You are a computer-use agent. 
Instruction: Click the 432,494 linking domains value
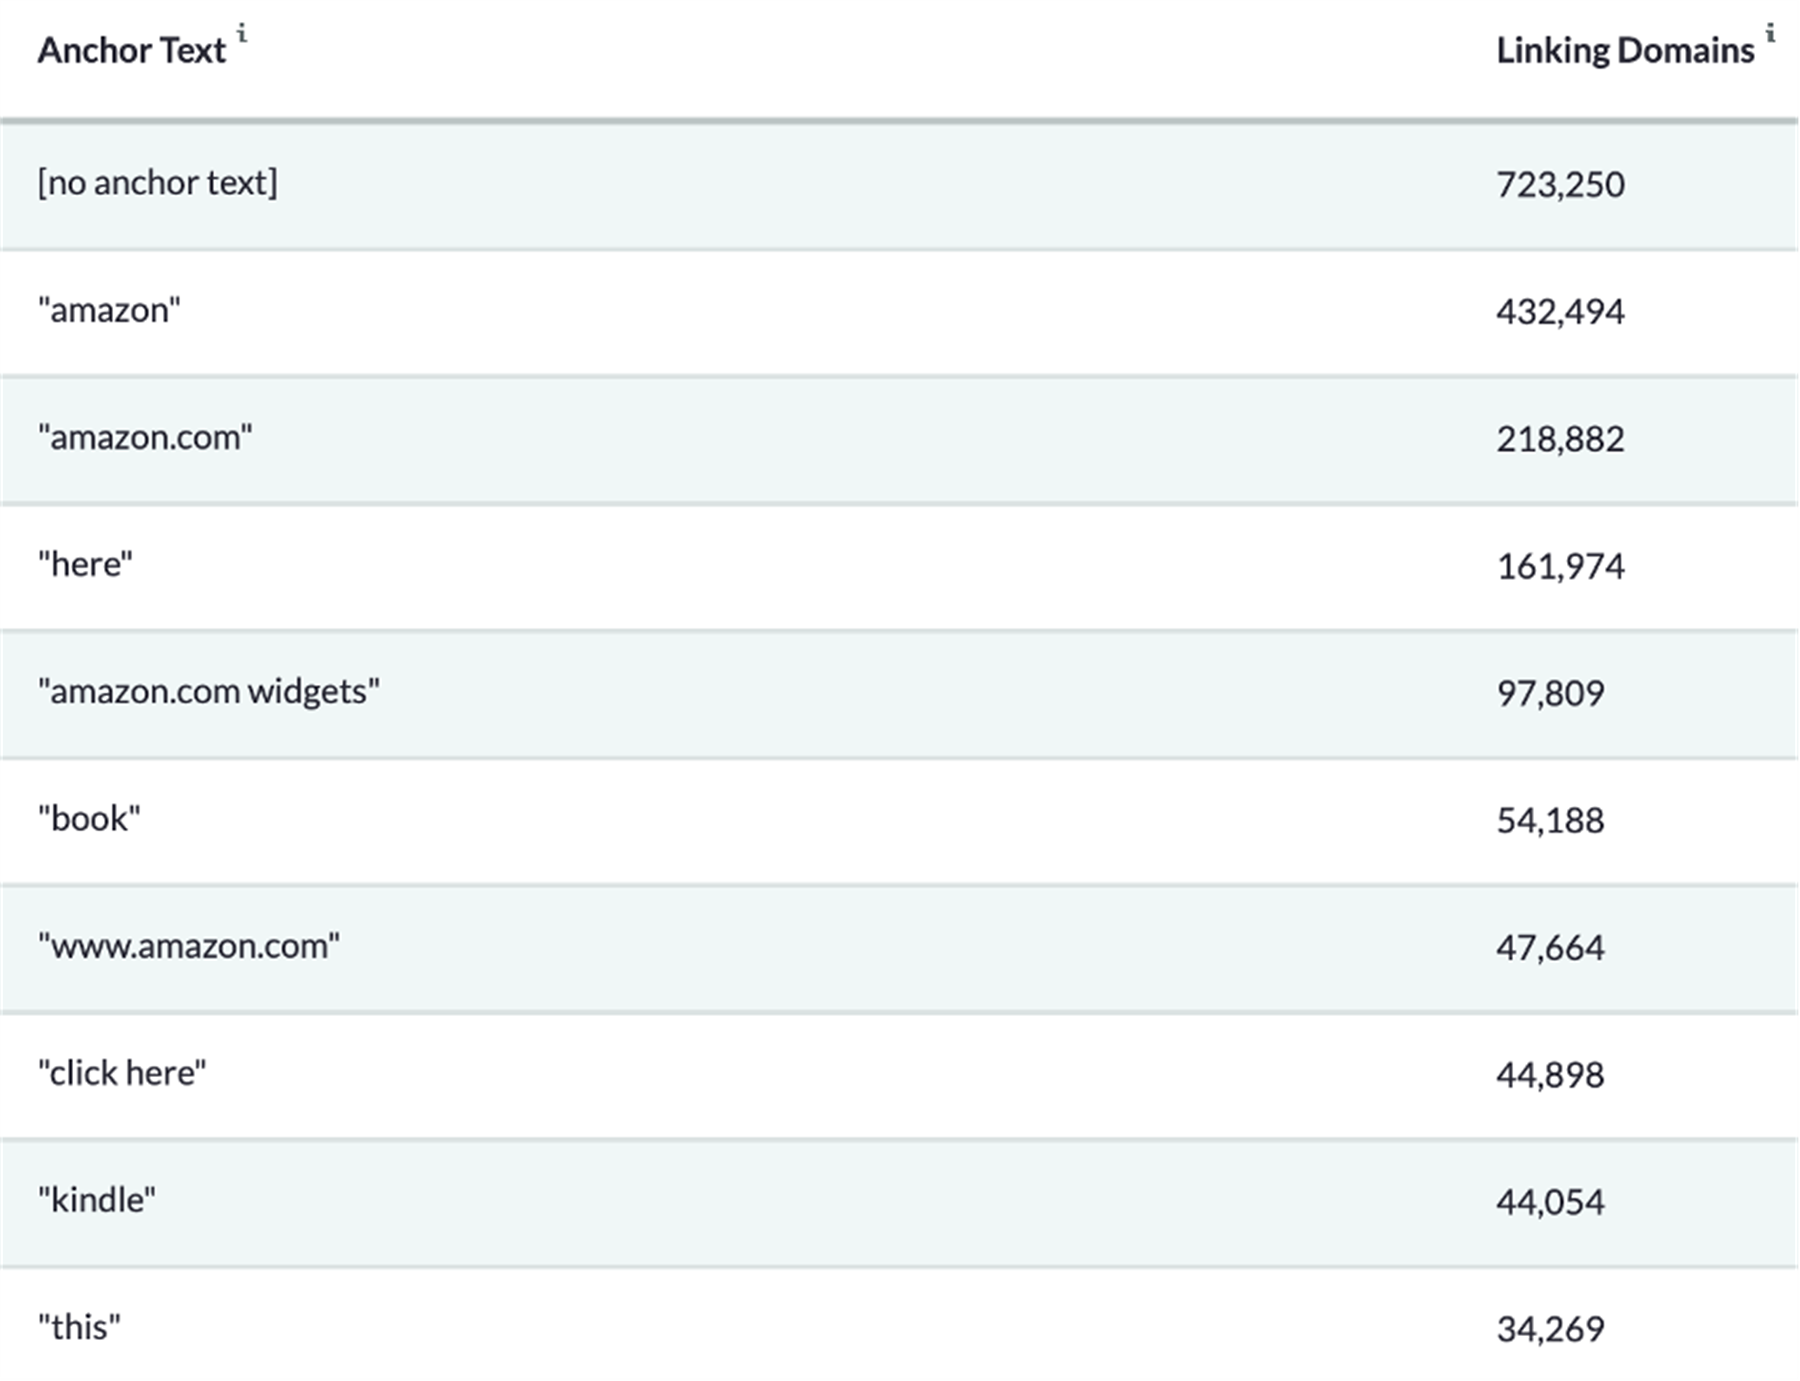tap(1560, 311)
